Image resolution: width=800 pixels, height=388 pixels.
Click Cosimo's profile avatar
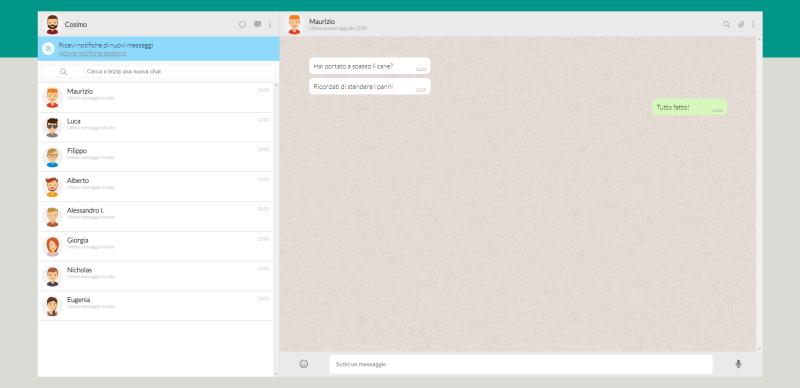[x=52, y=25]
